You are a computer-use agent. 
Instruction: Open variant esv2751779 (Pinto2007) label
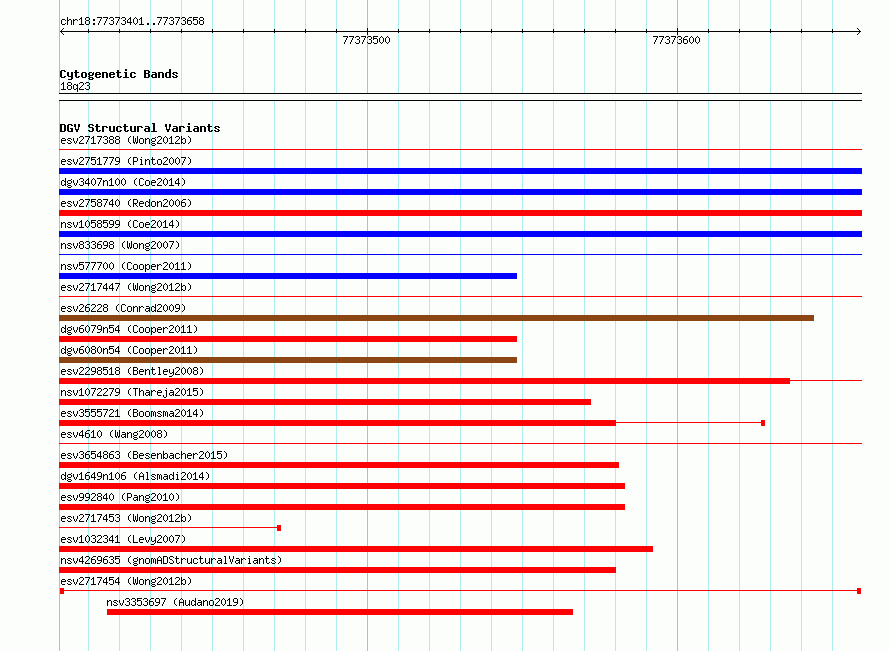click(x=126, y=161)
